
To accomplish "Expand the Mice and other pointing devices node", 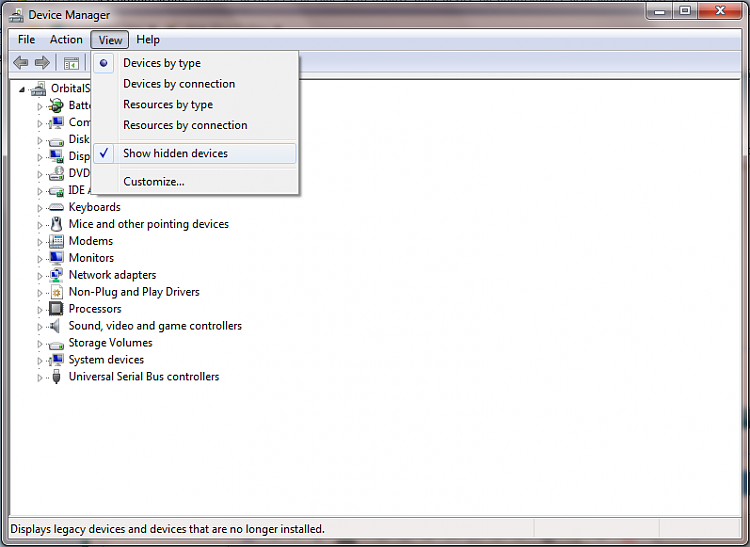I will click(x=40, y=225).
